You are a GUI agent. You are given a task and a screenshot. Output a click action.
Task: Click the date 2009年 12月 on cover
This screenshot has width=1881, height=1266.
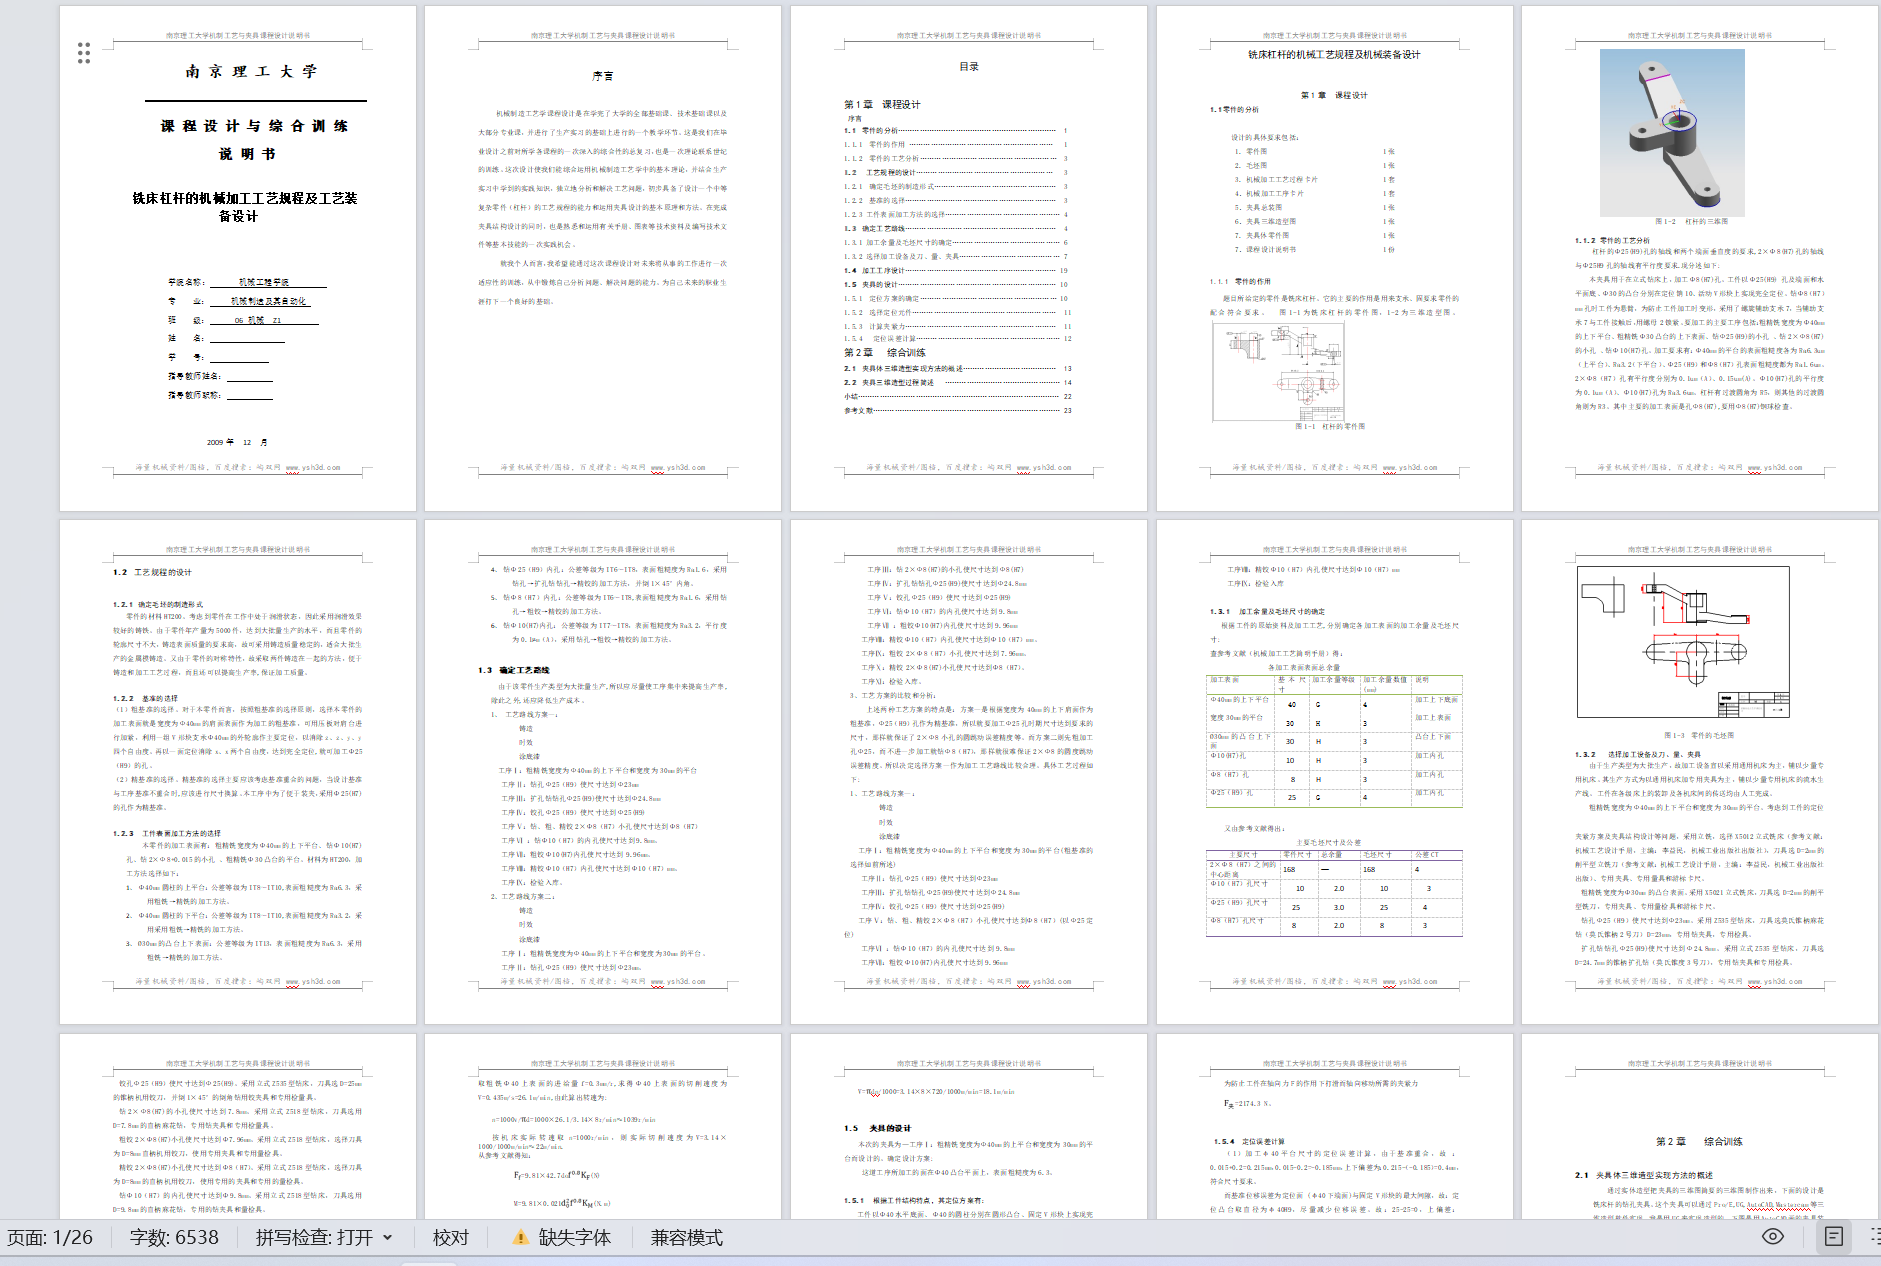(237, 442)
